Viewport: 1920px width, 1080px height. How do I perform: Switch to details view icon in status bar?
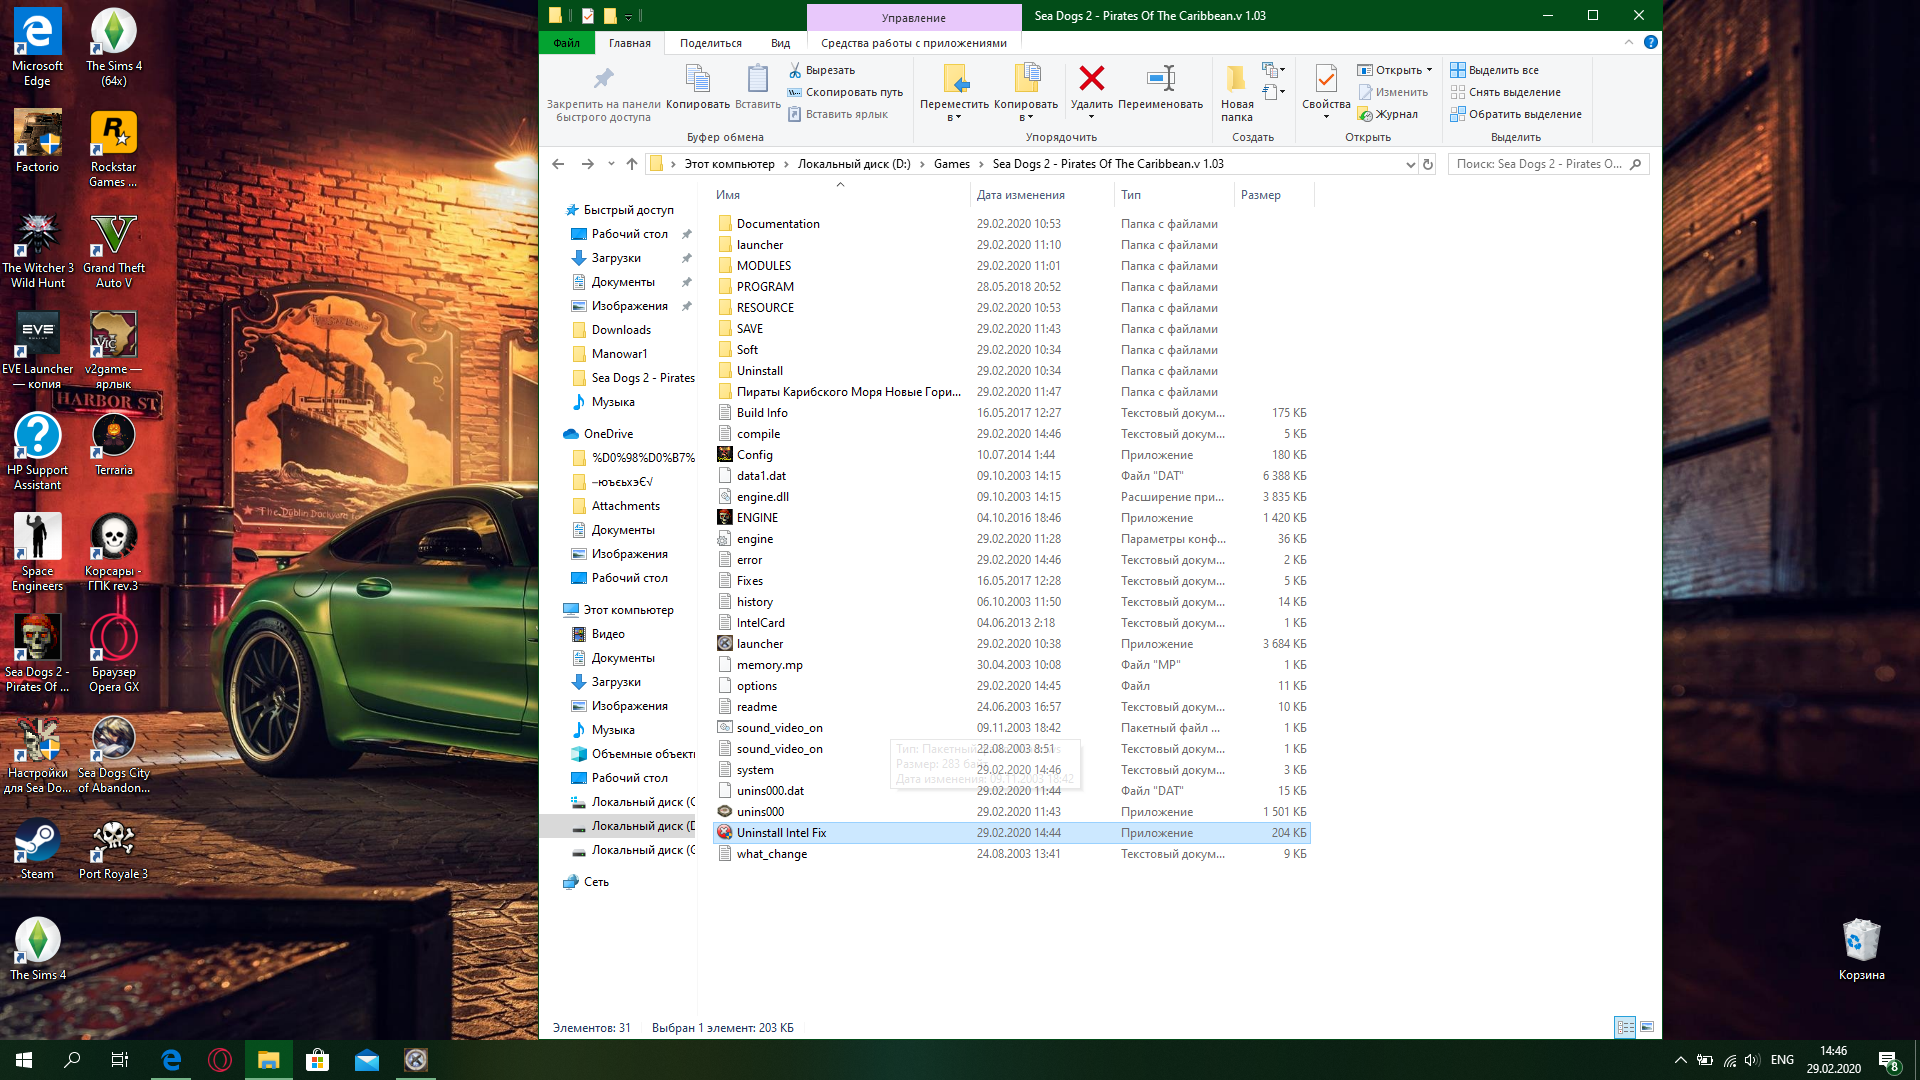[x=1625, y=1027]
